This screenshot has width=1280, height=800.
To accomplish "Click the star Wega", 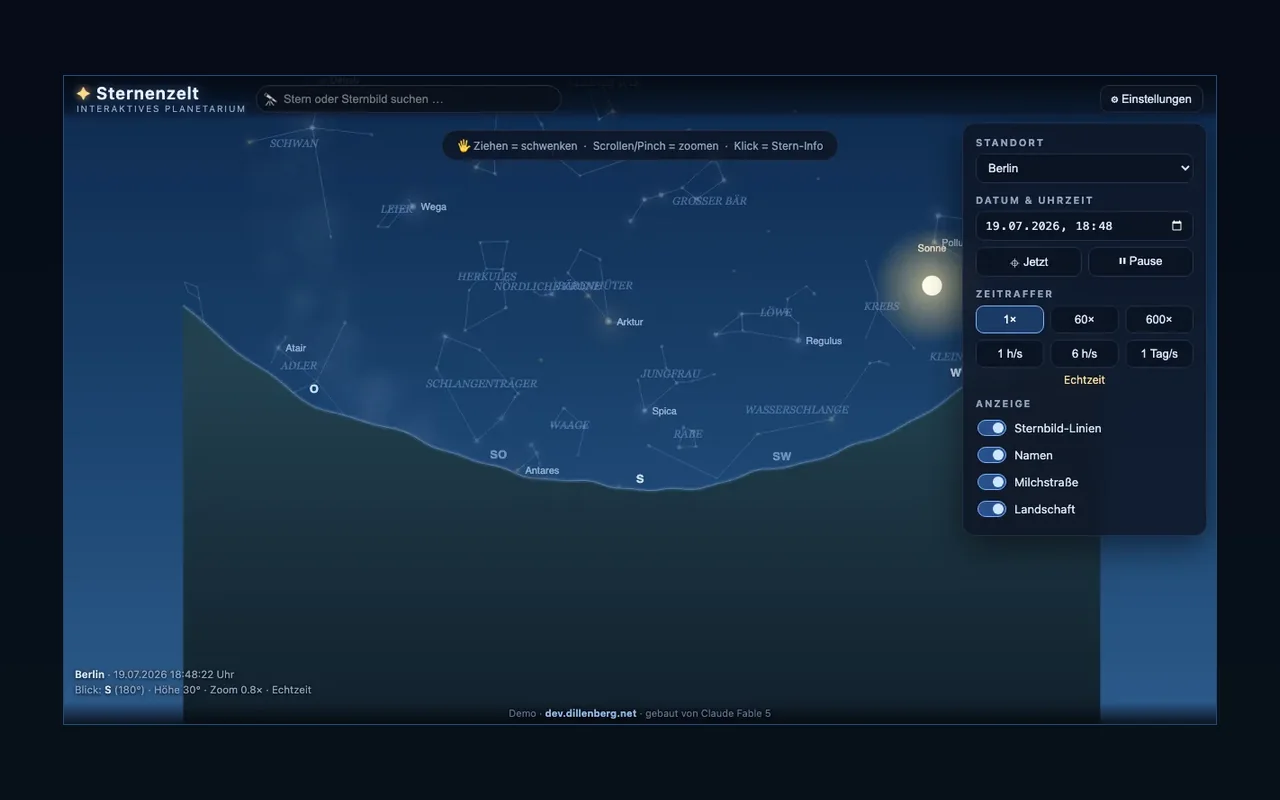I will coord(412,207).
